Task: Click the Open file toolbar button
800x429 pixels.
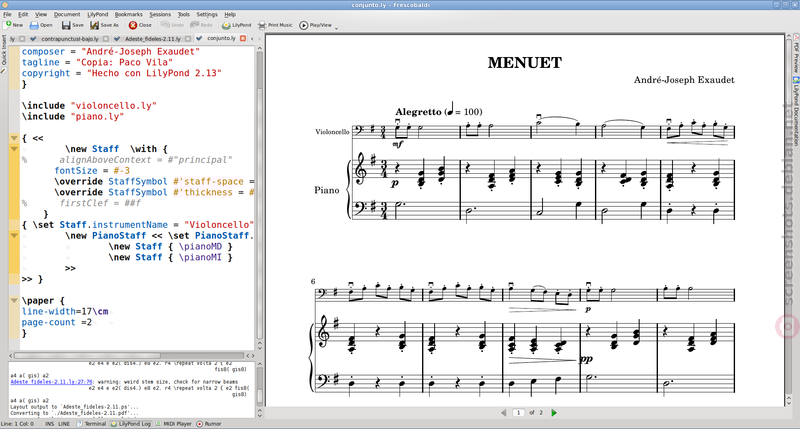Action: coord(41,25)
